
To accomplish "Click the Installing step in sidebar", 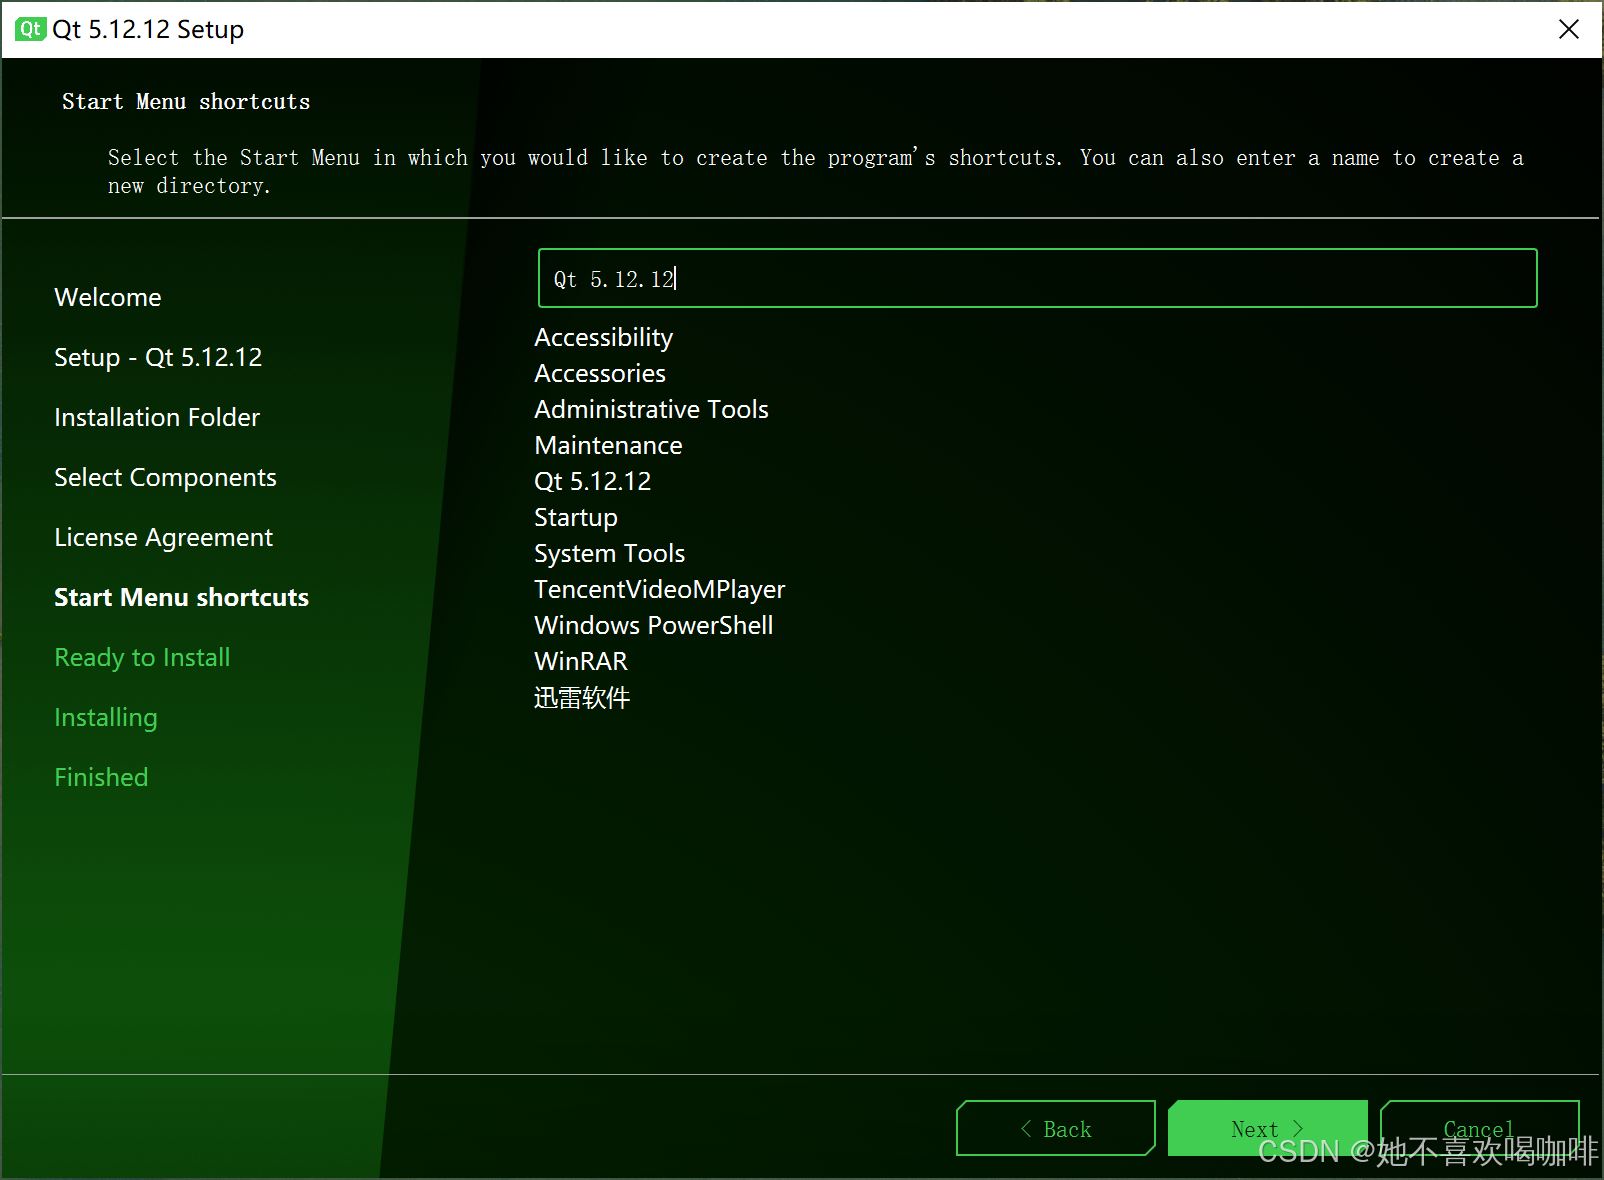I will click(x=106, y=717).
